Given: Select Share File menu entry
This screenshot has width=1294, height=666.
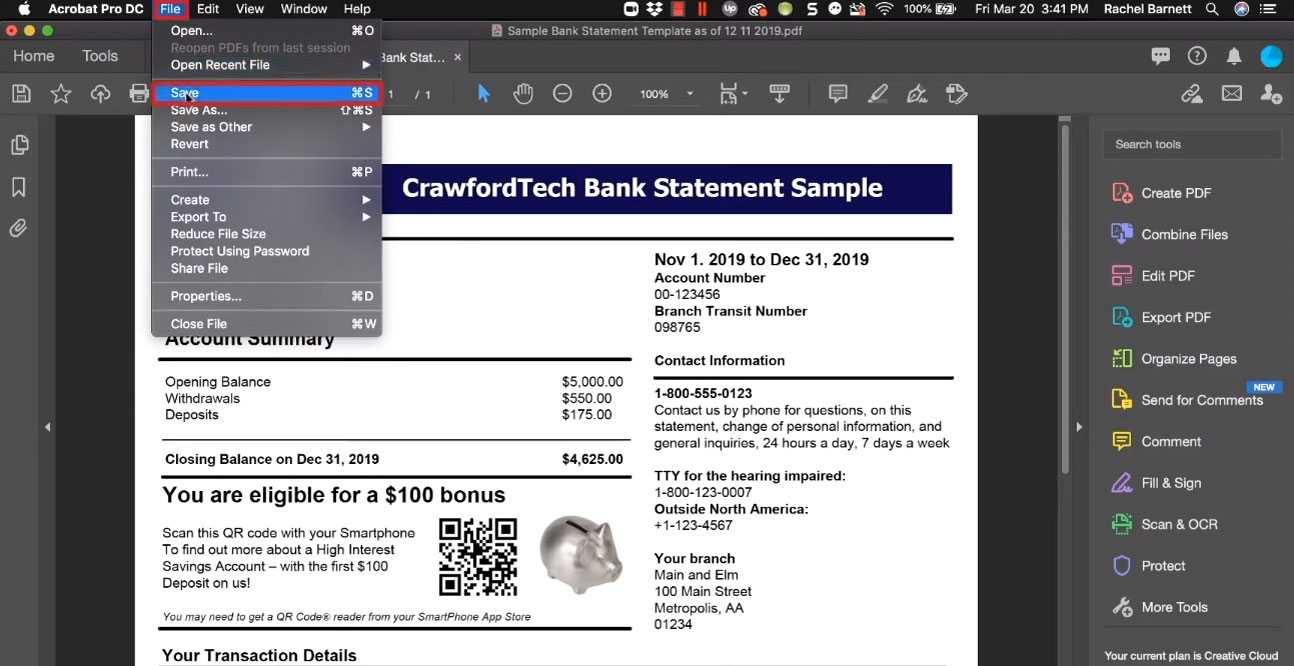Looking at the screenshot, I should [267, 268].
